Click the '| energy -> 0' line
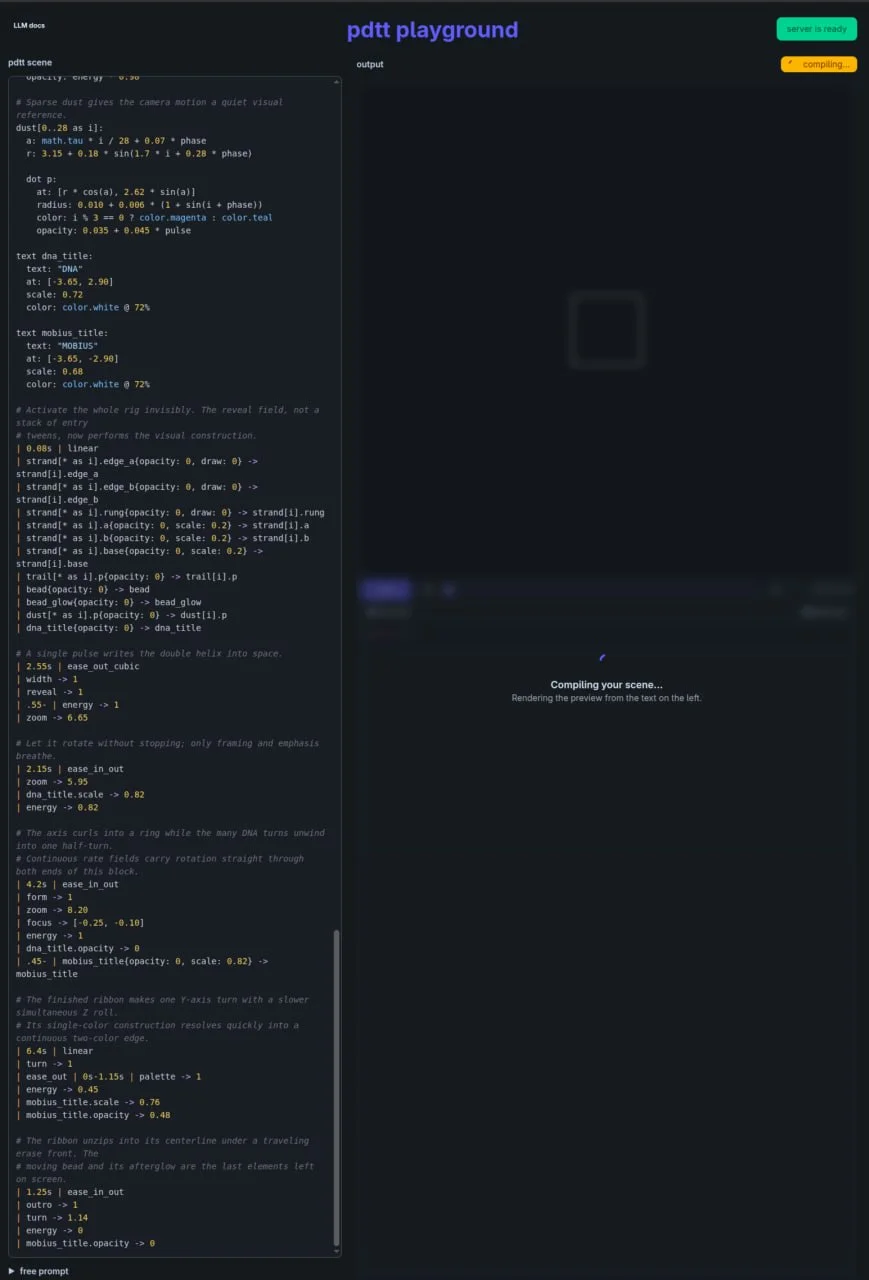 tap(49, 1231)
